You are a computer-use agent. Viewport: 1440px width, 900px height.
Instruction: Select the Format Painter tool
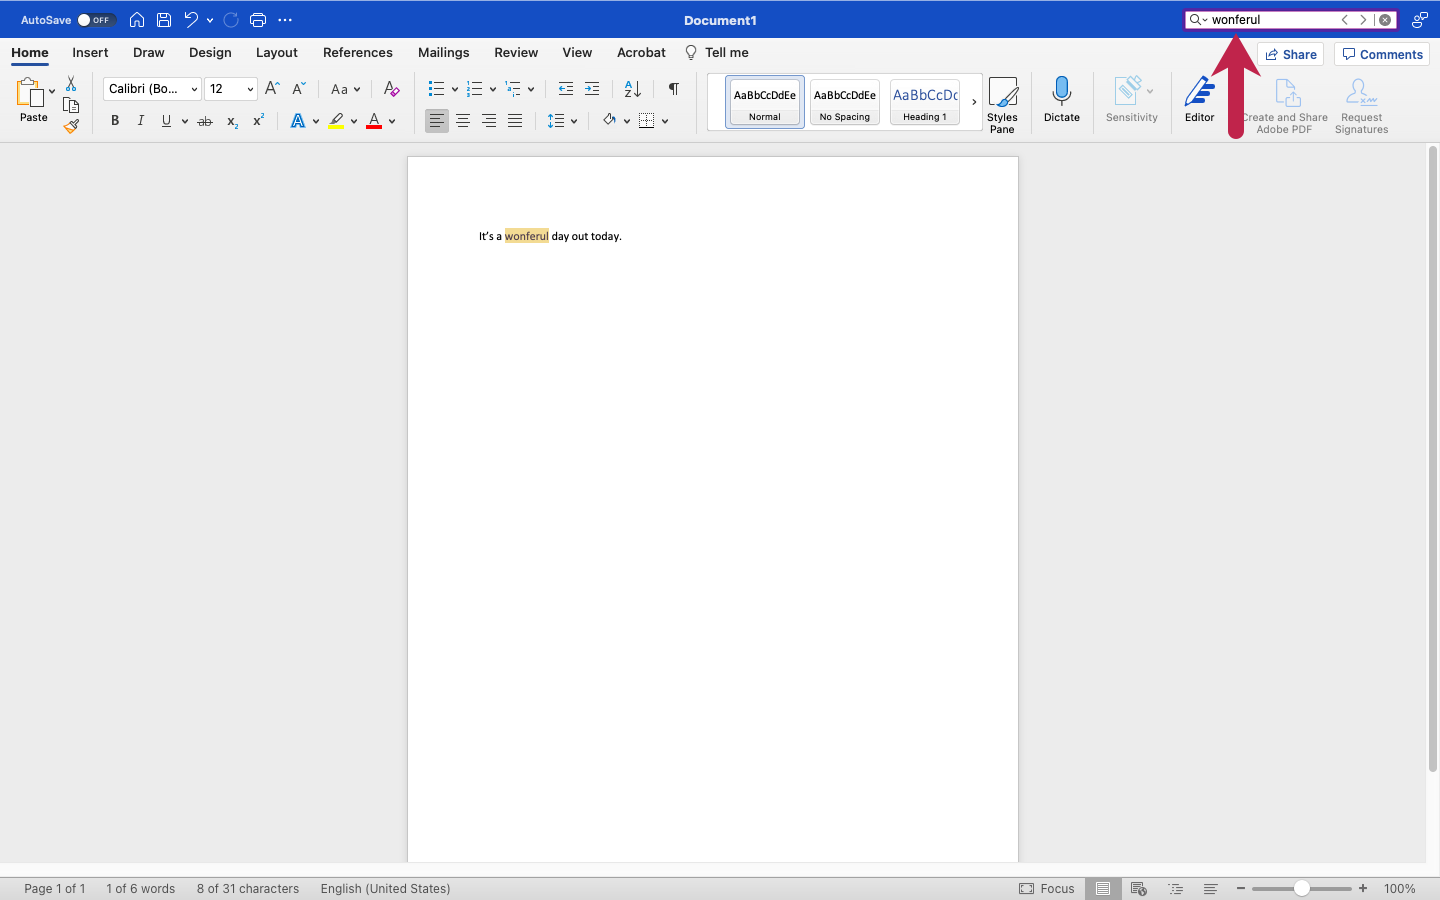(70, 126)
